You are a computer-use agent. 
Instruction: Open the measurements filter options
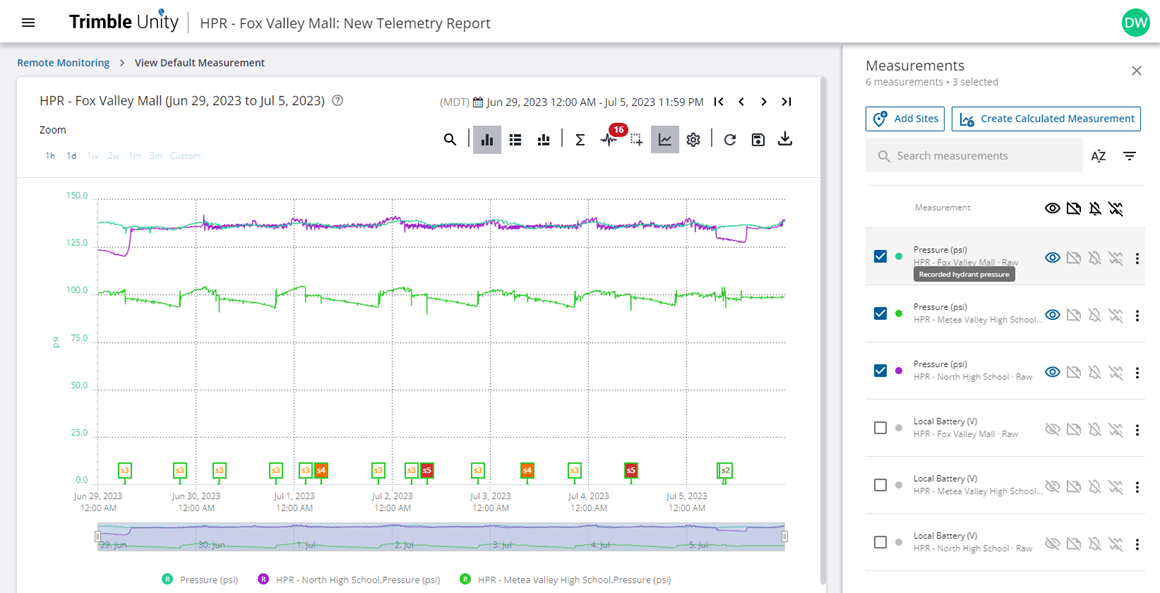pyautogui.click(x=1129, y=156)
